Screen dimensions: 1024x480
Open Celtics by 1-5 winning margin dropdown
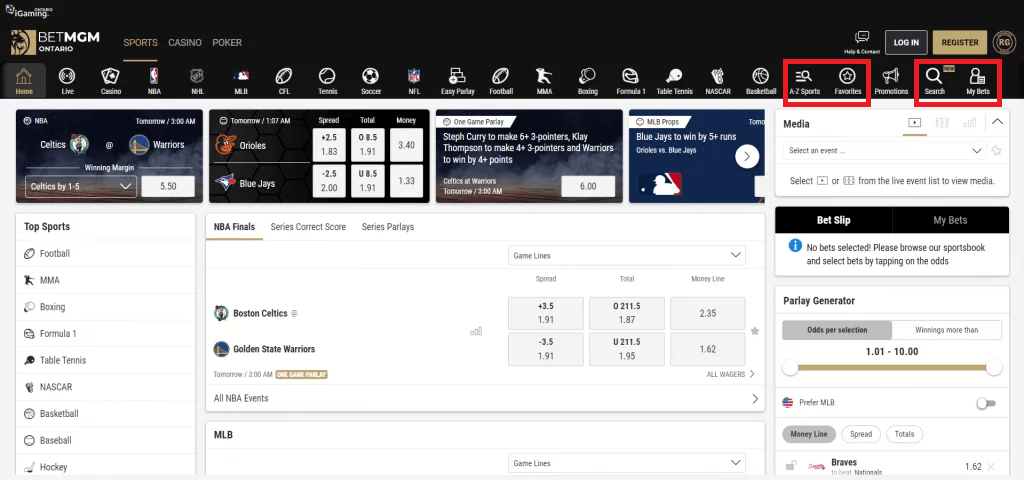tap(81, 186)
